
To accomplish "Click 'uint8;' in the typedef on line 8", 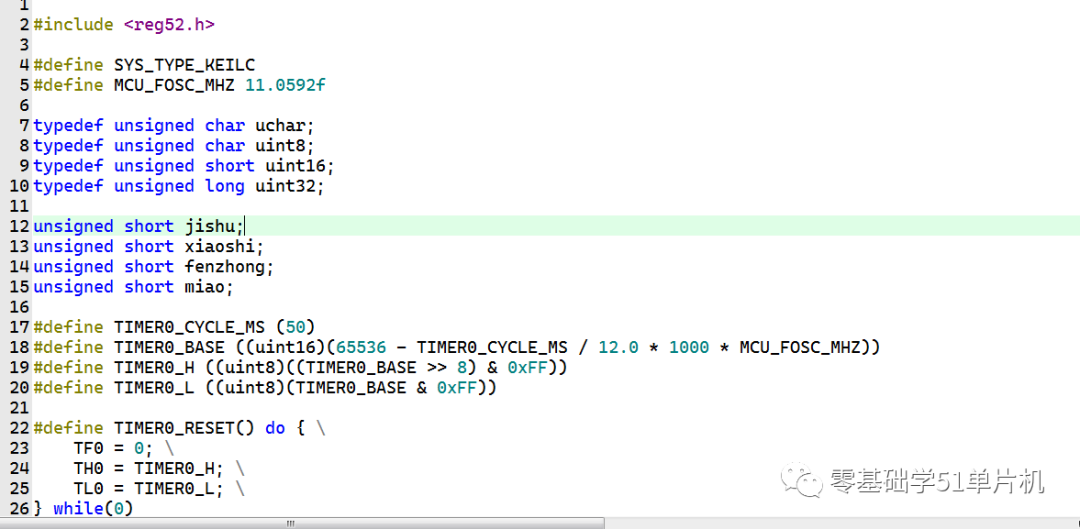I will 285,146.
